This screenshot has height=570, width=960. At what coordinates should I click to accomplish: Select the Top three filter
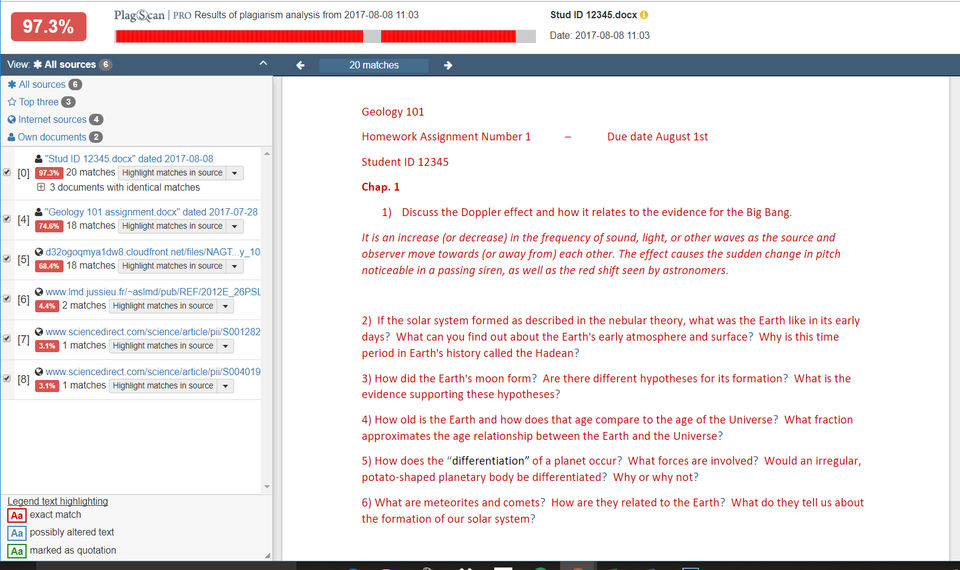point(41,102)
